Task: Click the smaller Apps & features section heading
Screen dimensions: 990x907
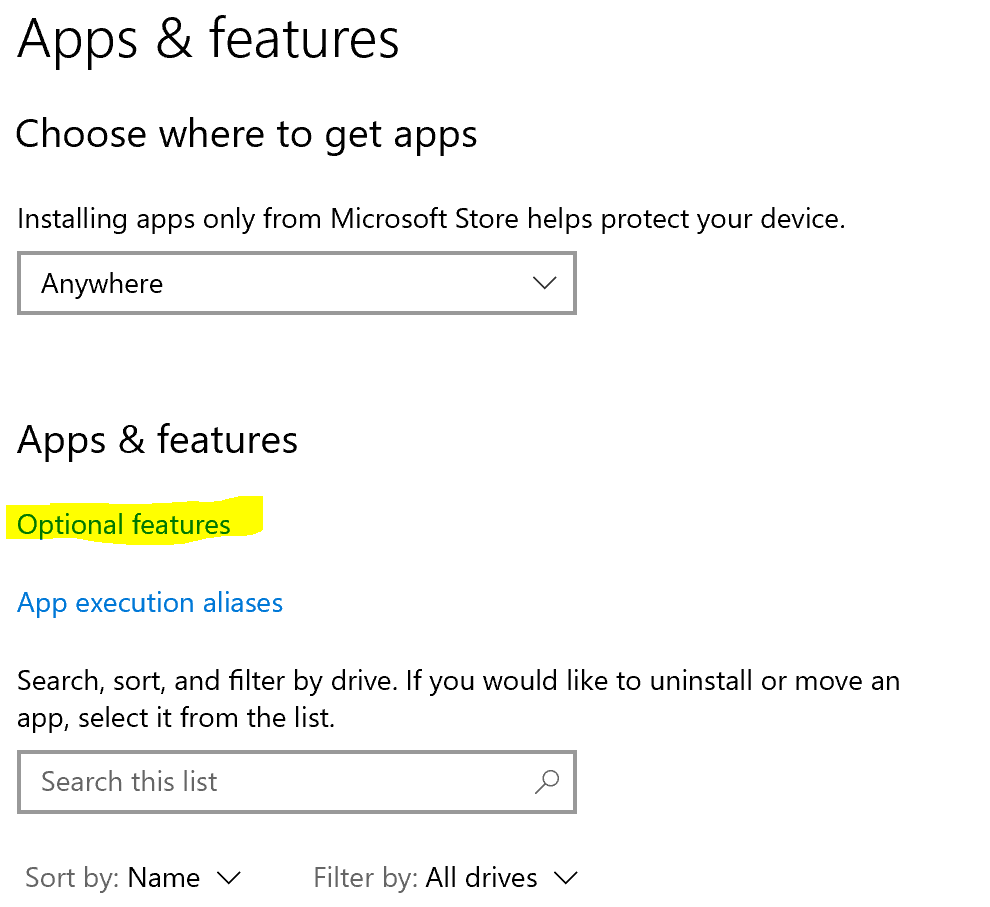Action: pyautogui.click(x=158, y=440)
